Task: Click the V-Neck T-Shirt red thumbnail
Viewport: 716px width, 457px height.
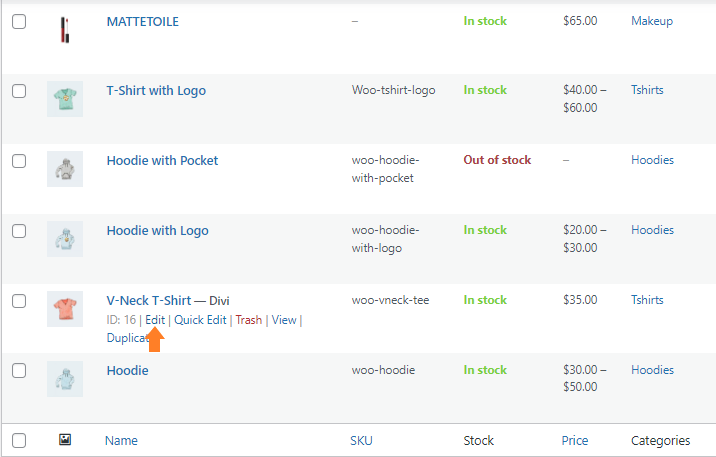Action: point(65,309)
